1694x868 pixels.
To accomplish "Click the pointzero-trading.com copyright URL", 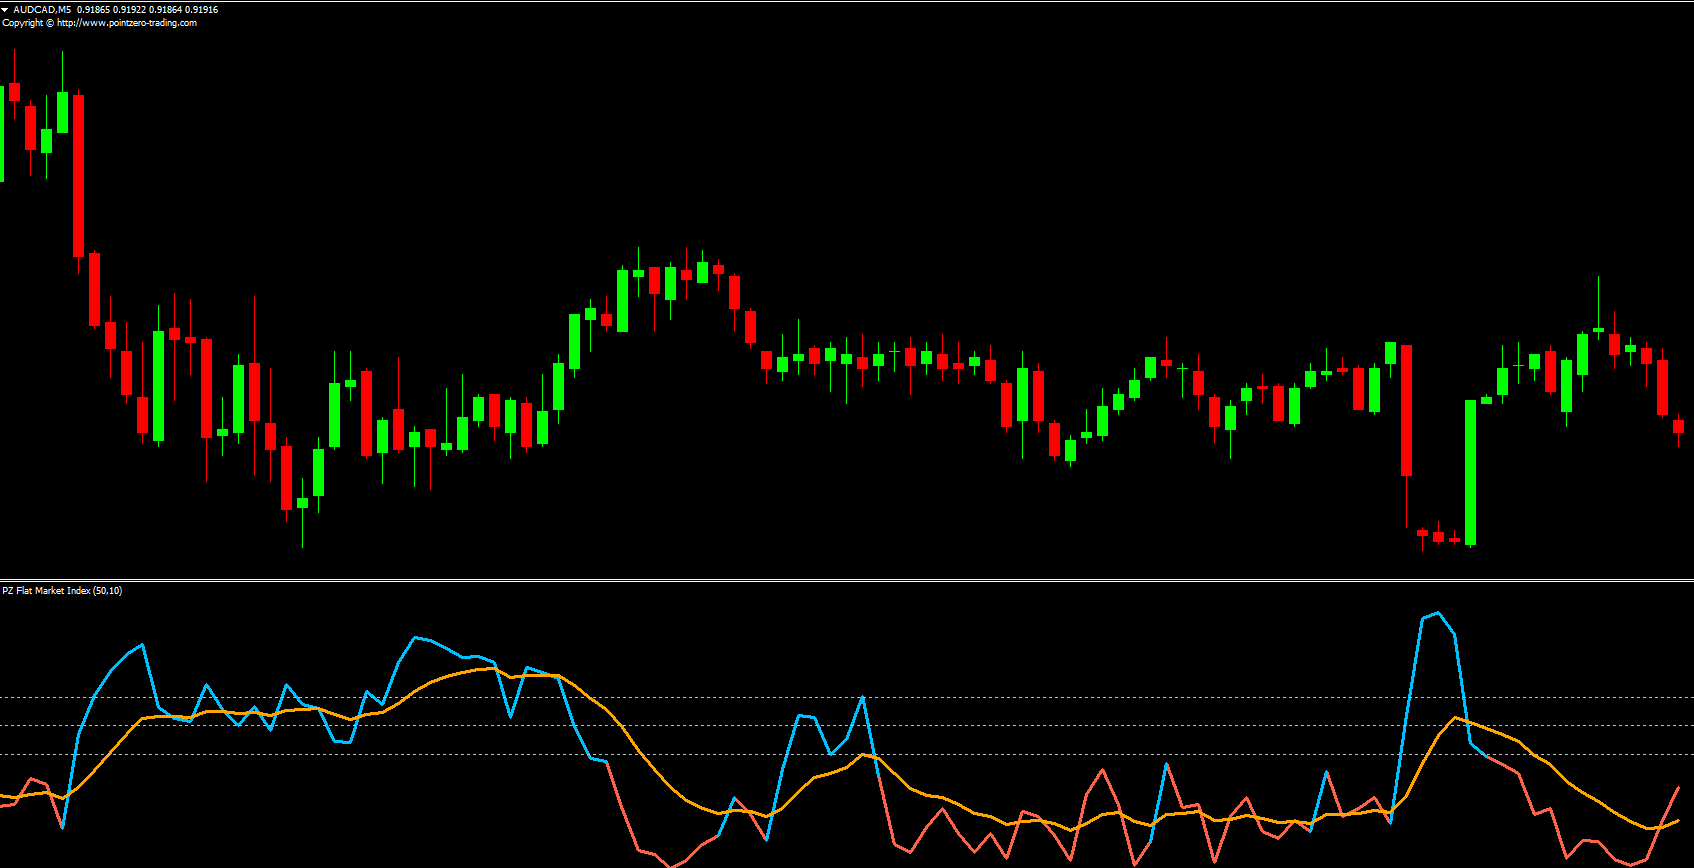I will 127,23.
